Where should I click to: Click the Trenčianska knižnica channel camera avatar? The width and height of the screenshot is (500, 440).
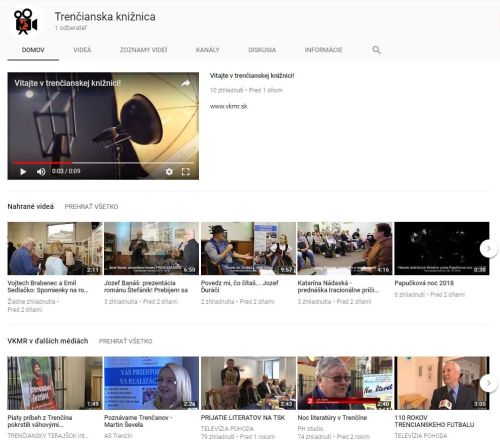pos(25,22)
